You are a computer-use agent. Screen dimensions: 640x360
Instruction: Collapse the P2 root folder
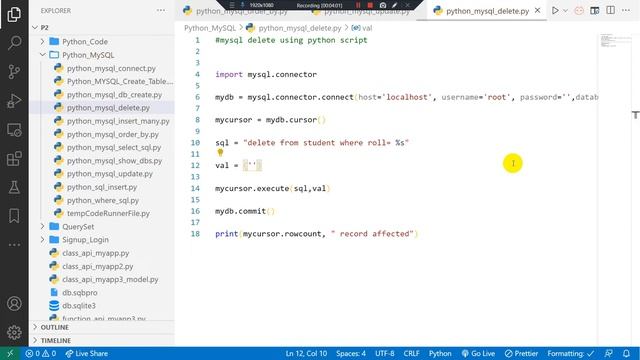pyautogui.click(x=102, y=28)
